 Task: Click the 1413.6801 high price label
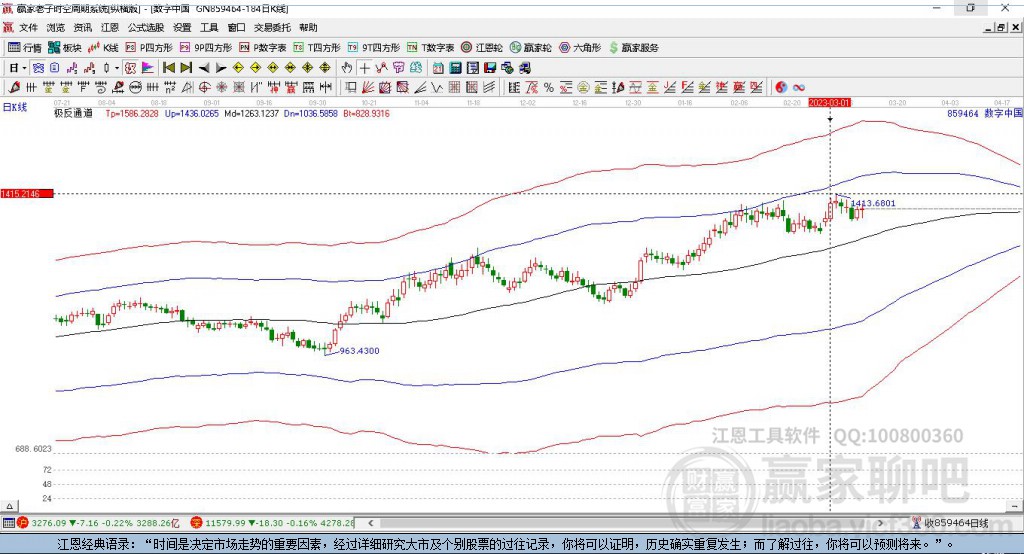click(x=873, y=203)
